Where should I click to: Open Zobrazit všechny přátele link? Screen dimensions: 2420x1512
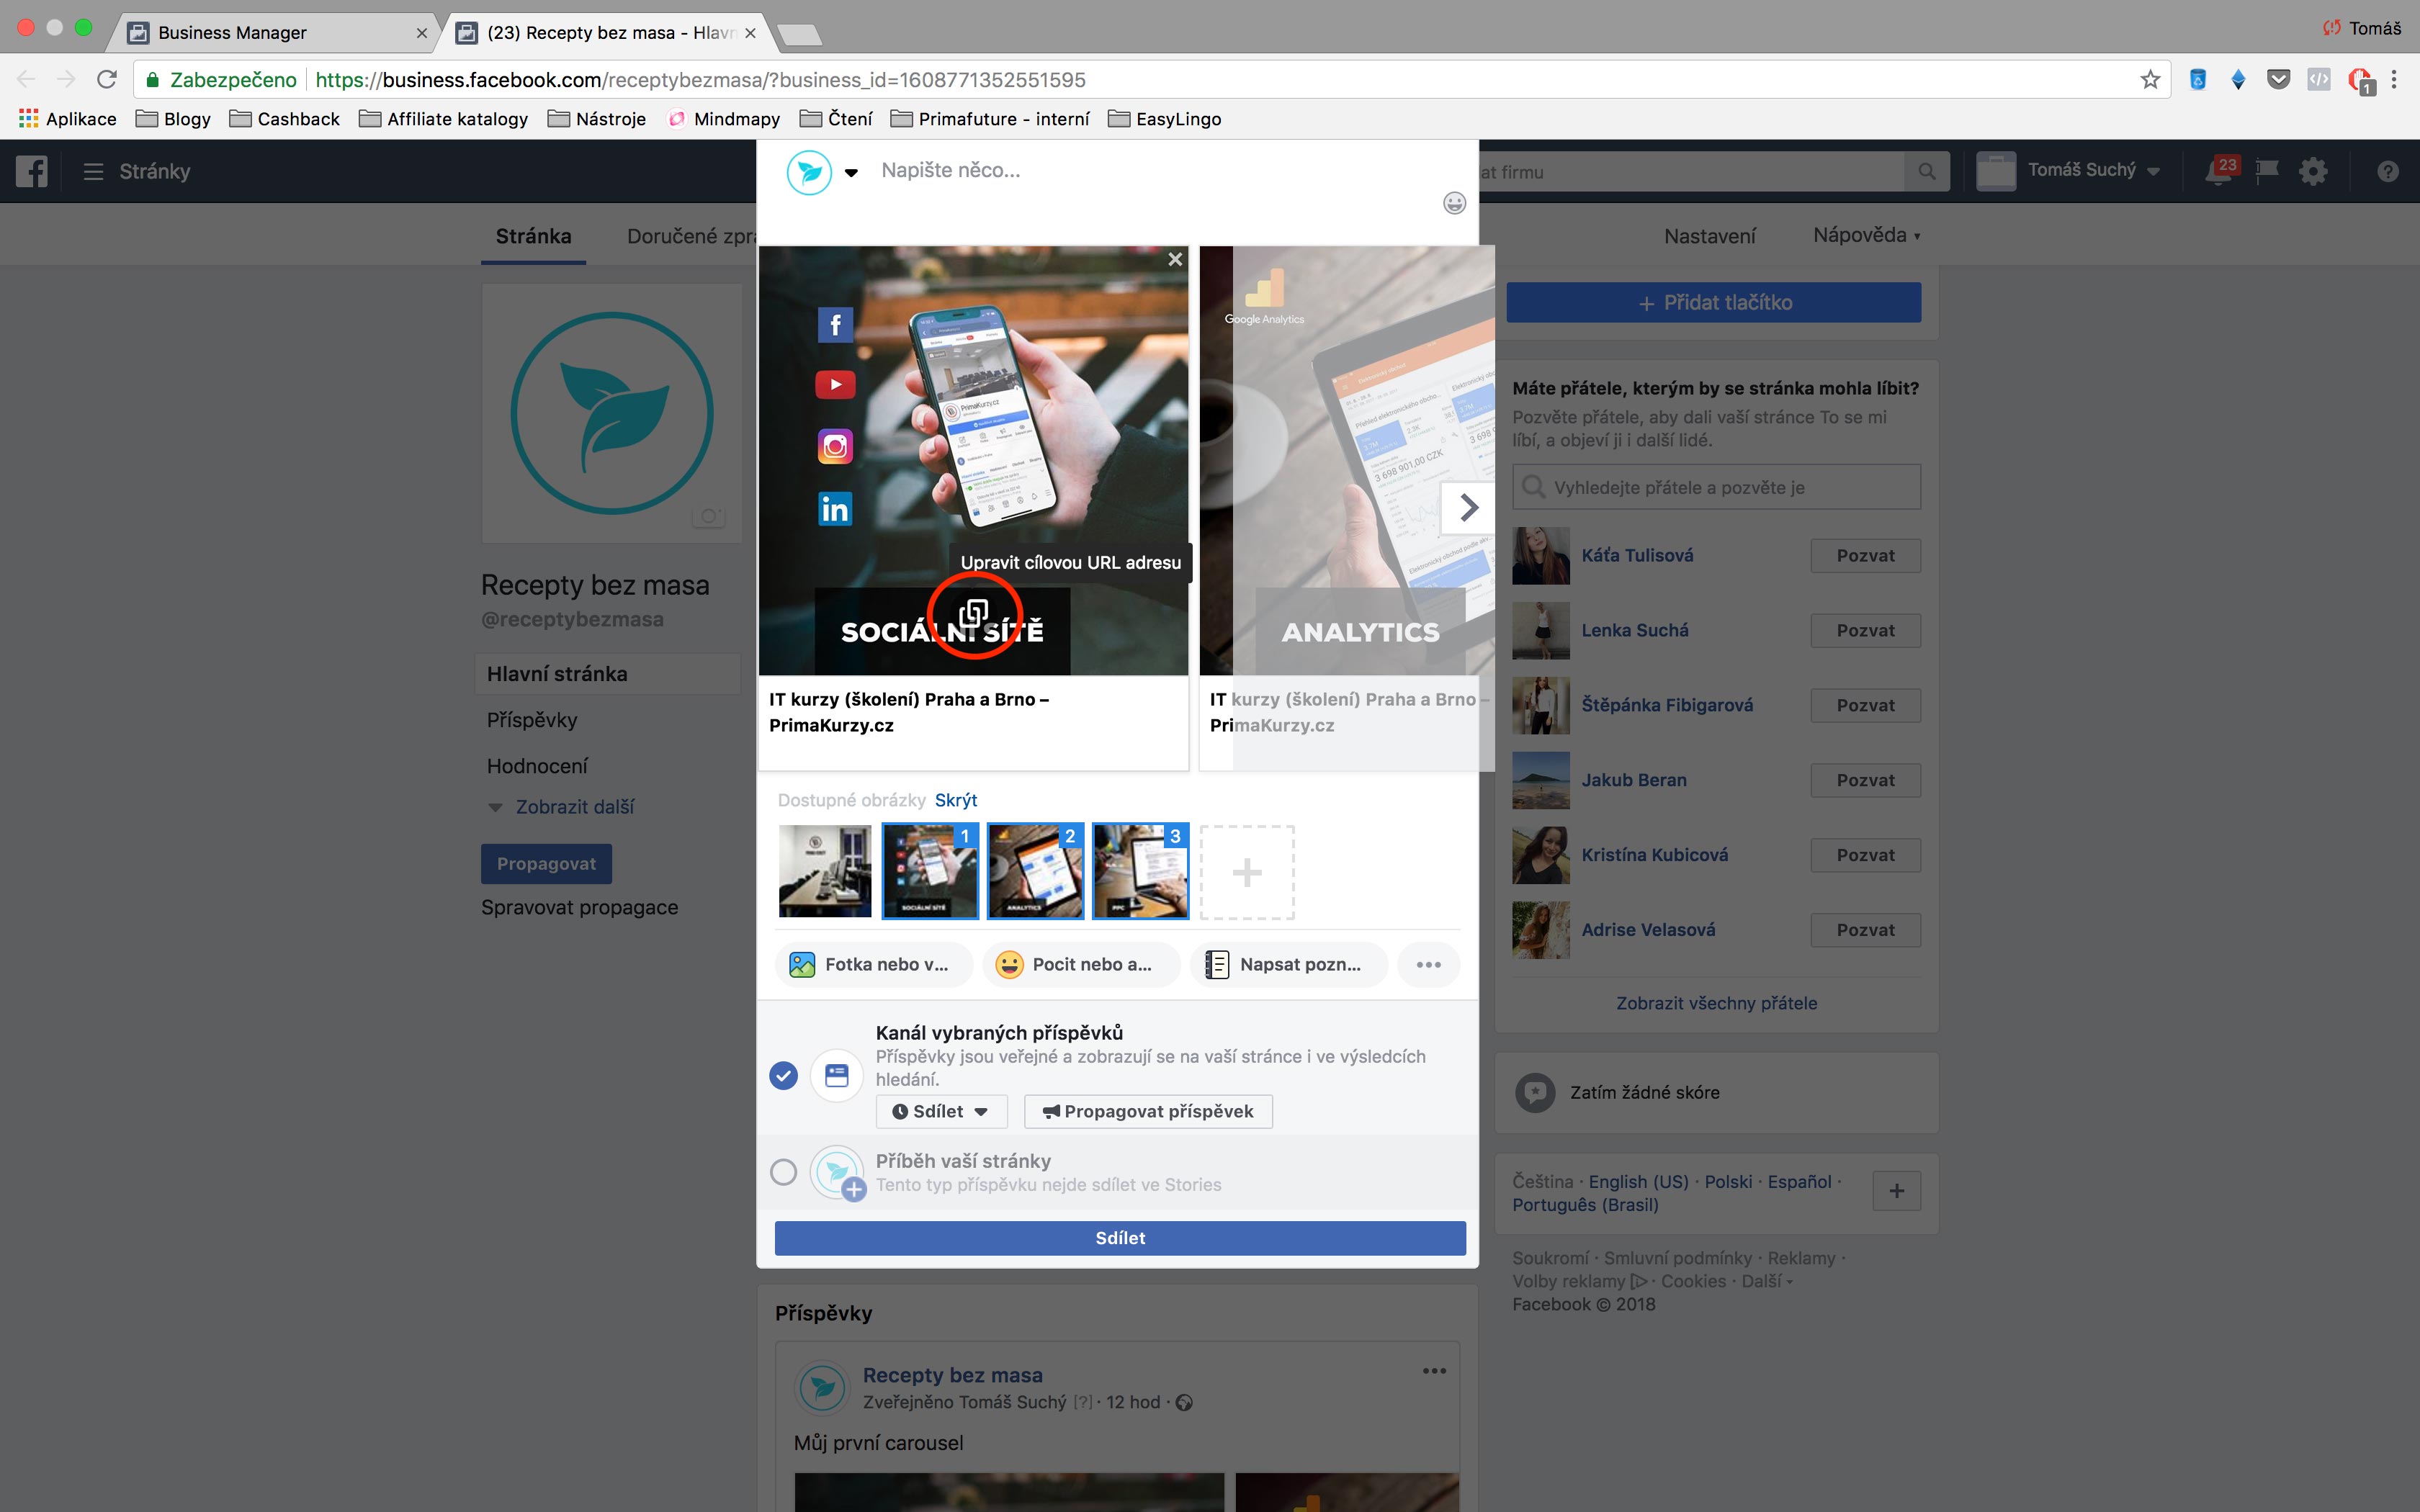1716,1003
